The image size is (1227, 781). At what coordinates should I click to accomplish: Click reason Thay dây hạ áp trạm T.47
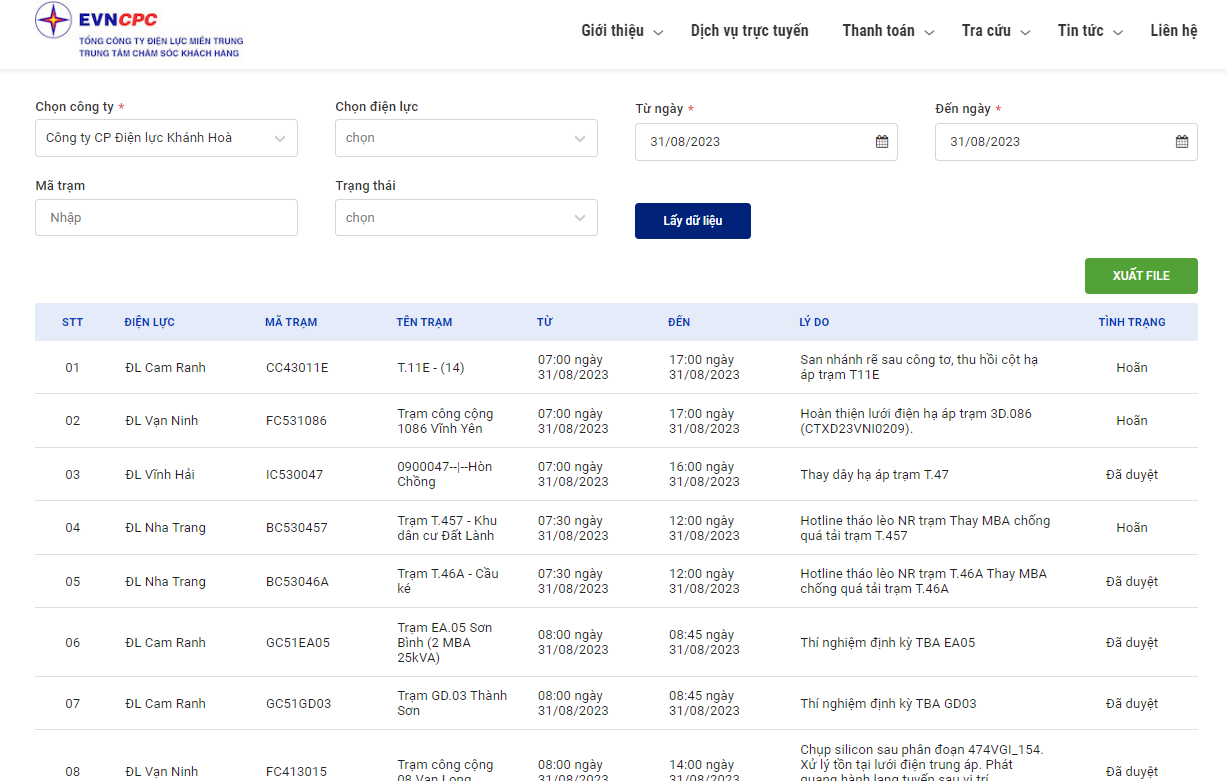pos(875,475)
